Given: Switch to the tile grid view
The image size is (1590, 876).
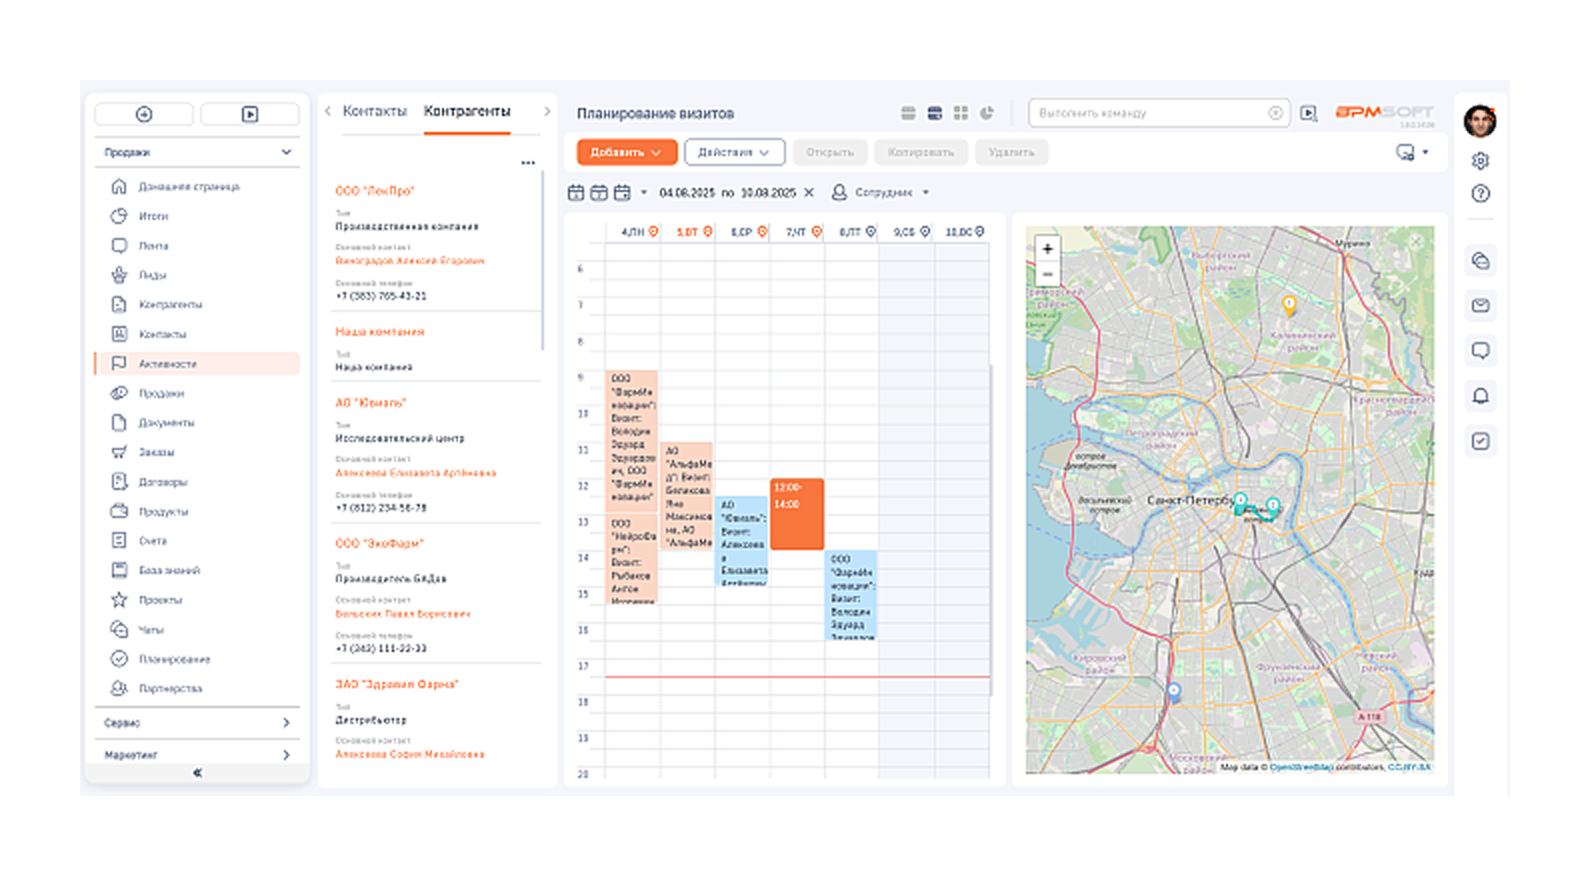Looking at the screenshot, I should coord(961,113).
